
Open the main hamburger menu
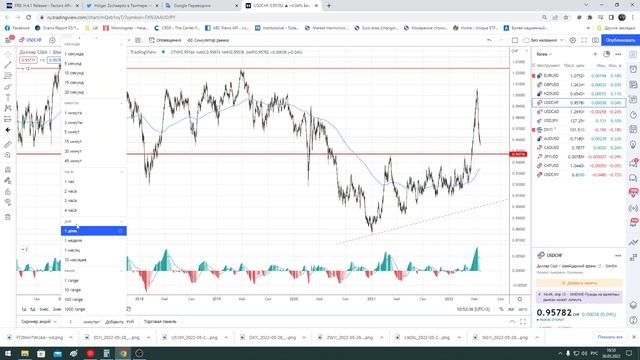pos(8,40)
